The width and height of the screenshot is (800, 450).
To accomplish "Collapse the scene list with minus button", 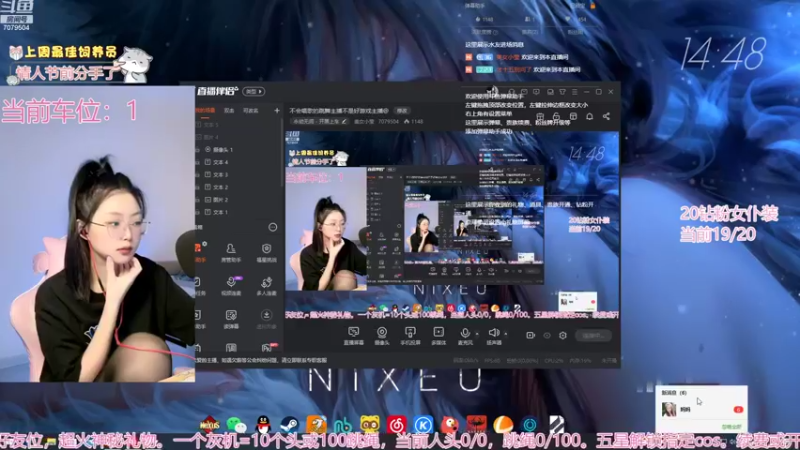I will click(x=273, y=227).
